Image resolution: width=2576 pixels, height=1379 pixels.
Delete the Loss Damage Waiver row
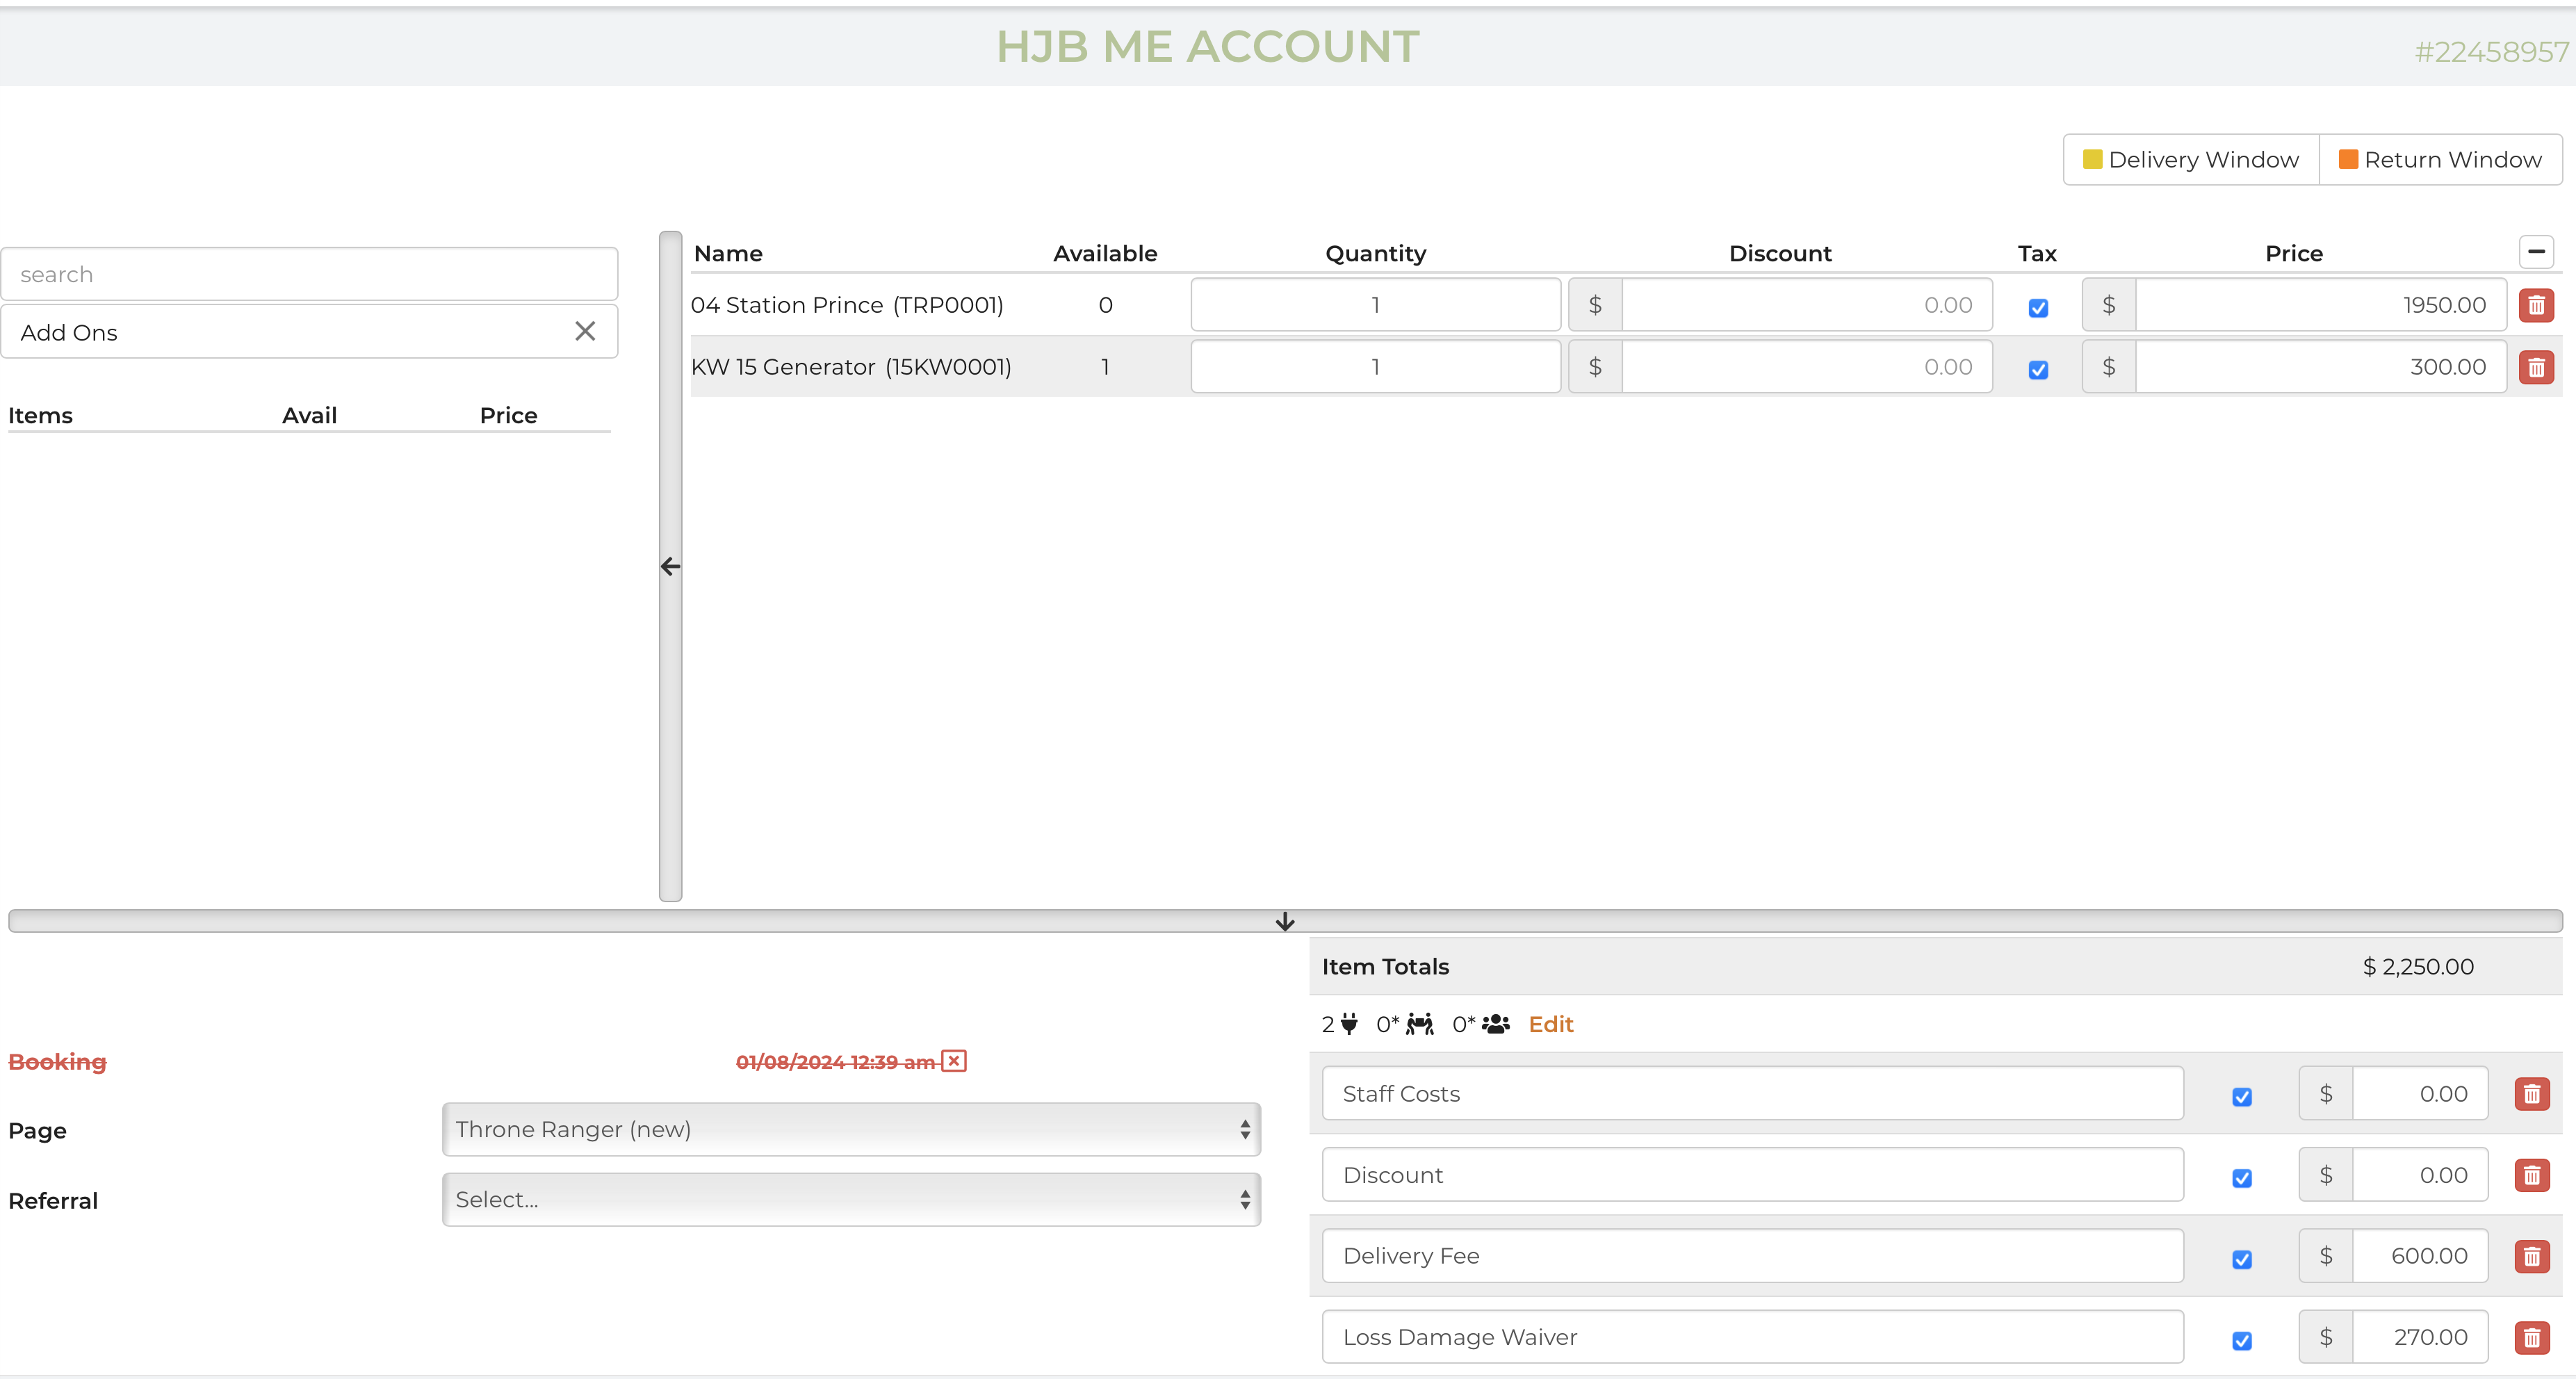pyautogui.click(x=2531, y=1337)
